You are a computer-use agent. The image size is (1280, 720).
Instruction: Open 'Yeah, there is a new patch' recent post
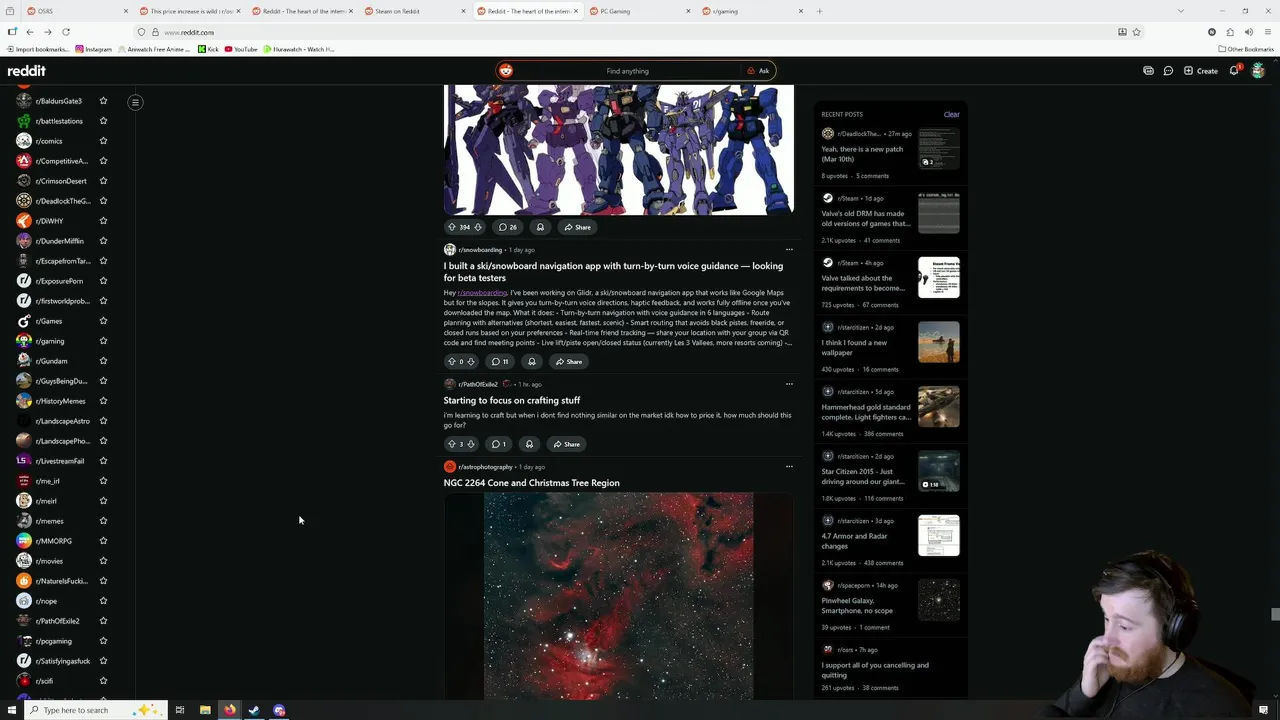point(862,154)
